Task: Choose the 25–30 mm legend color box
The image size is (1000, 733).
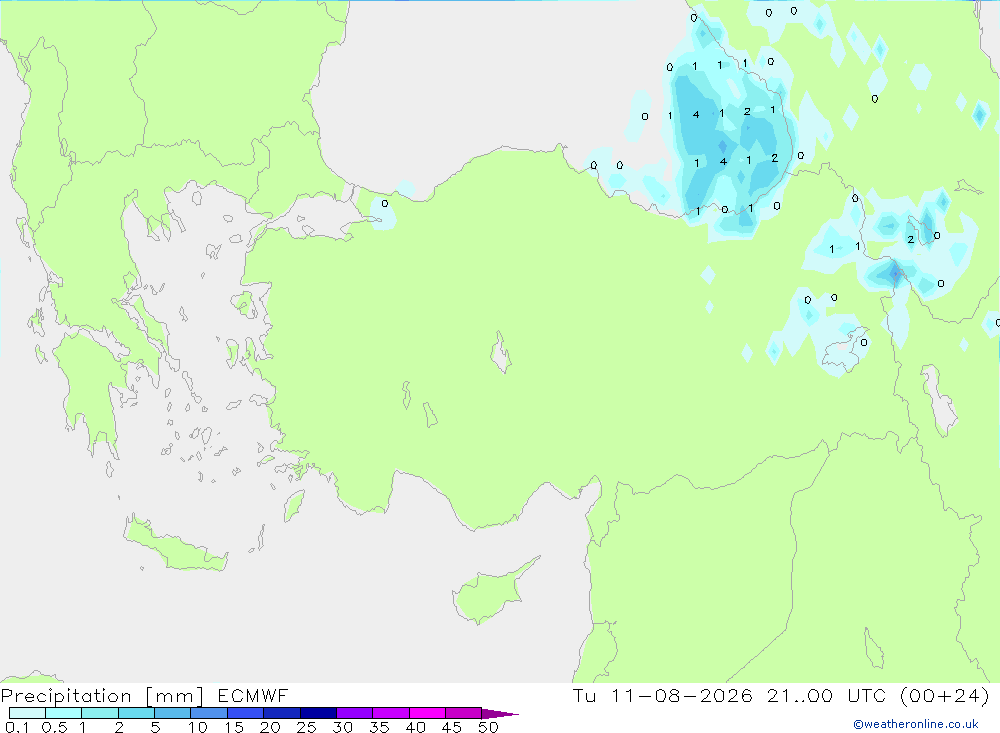Action: click(318, 713)
